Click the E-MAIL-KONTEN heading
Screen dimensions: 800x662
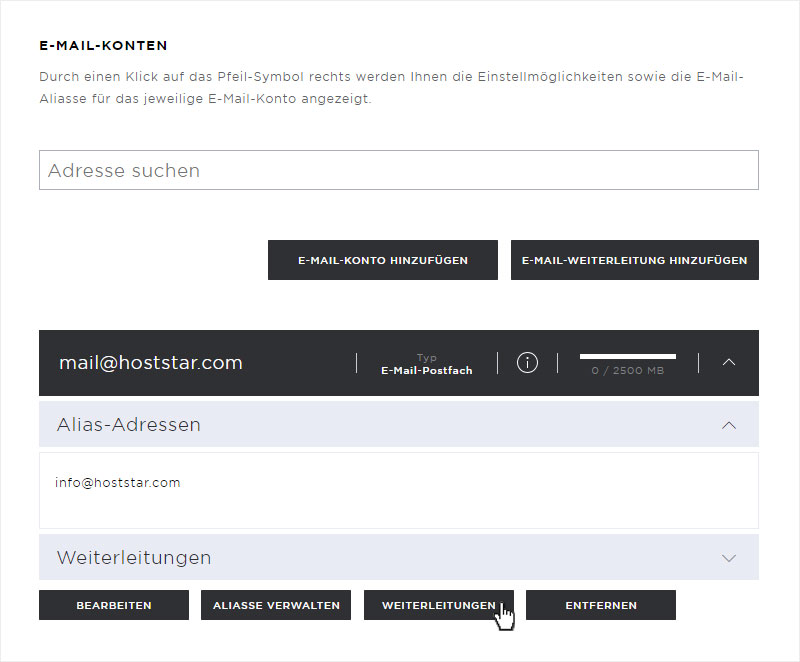104,45
